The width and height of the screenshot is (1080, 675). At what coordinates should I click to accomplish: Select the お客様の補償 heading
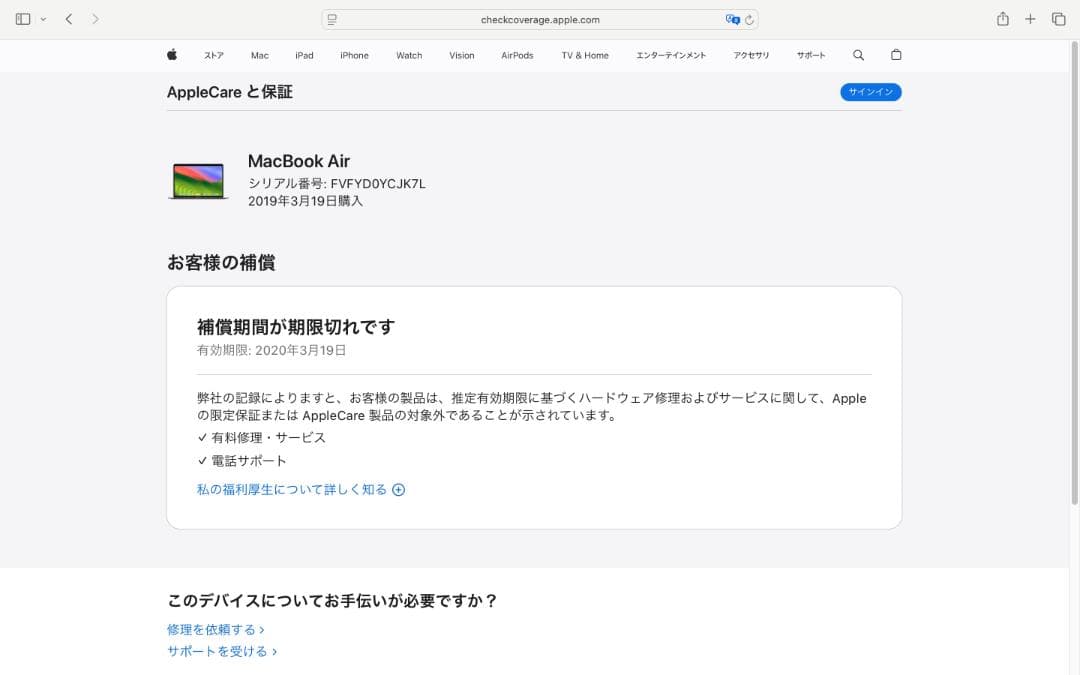[221, 262]
